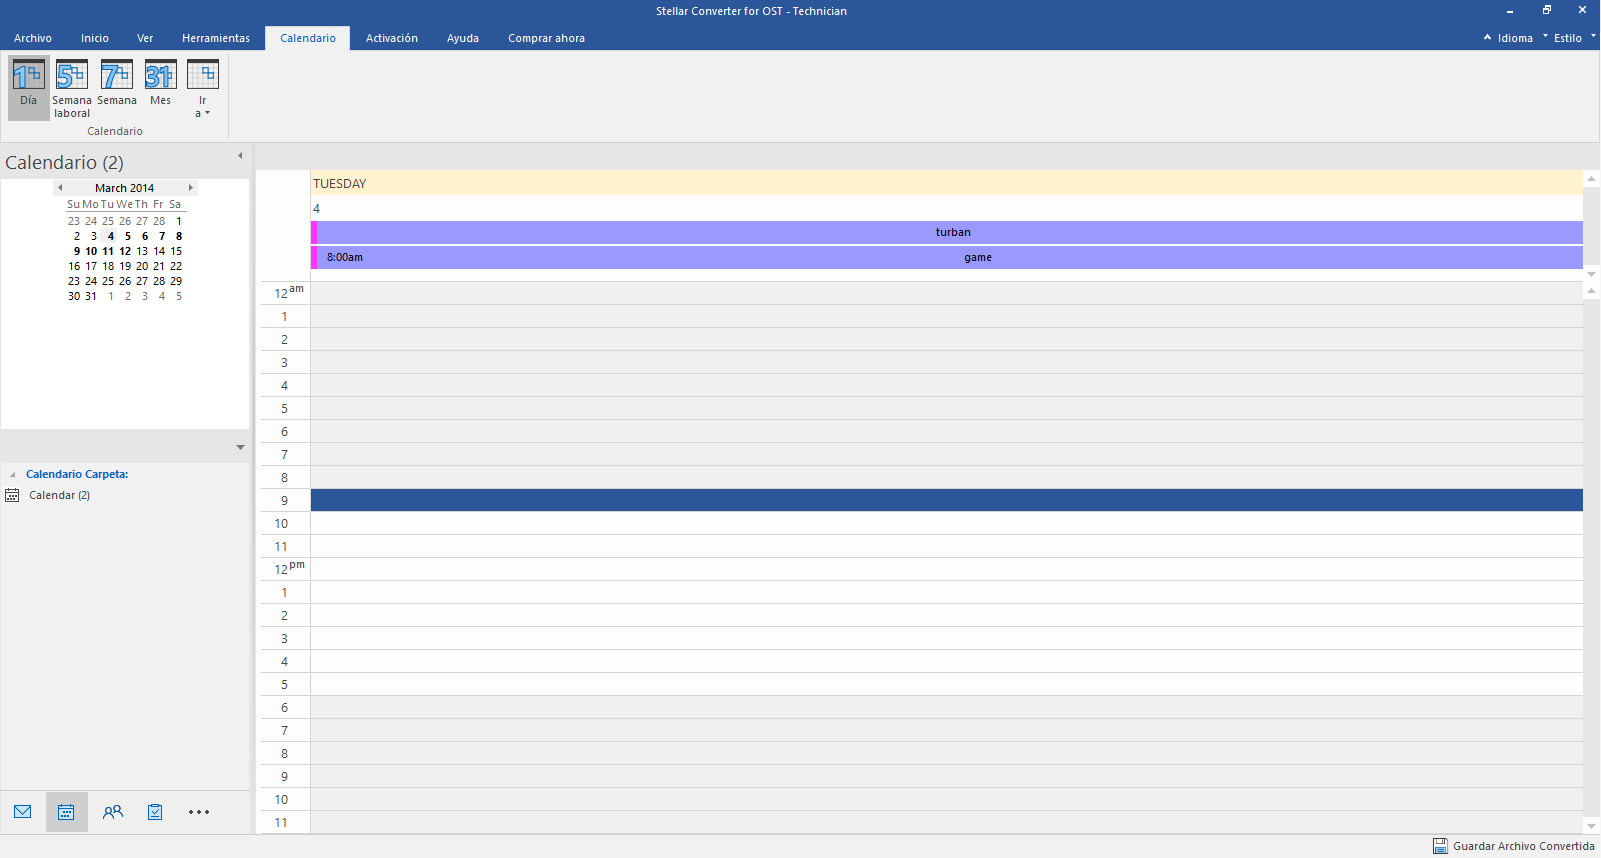The width and height of the screenshot is (1601, 858).
Task: Select the highlighted 9 am time slot
Action: pyautogui.click(x=947, y=500)
